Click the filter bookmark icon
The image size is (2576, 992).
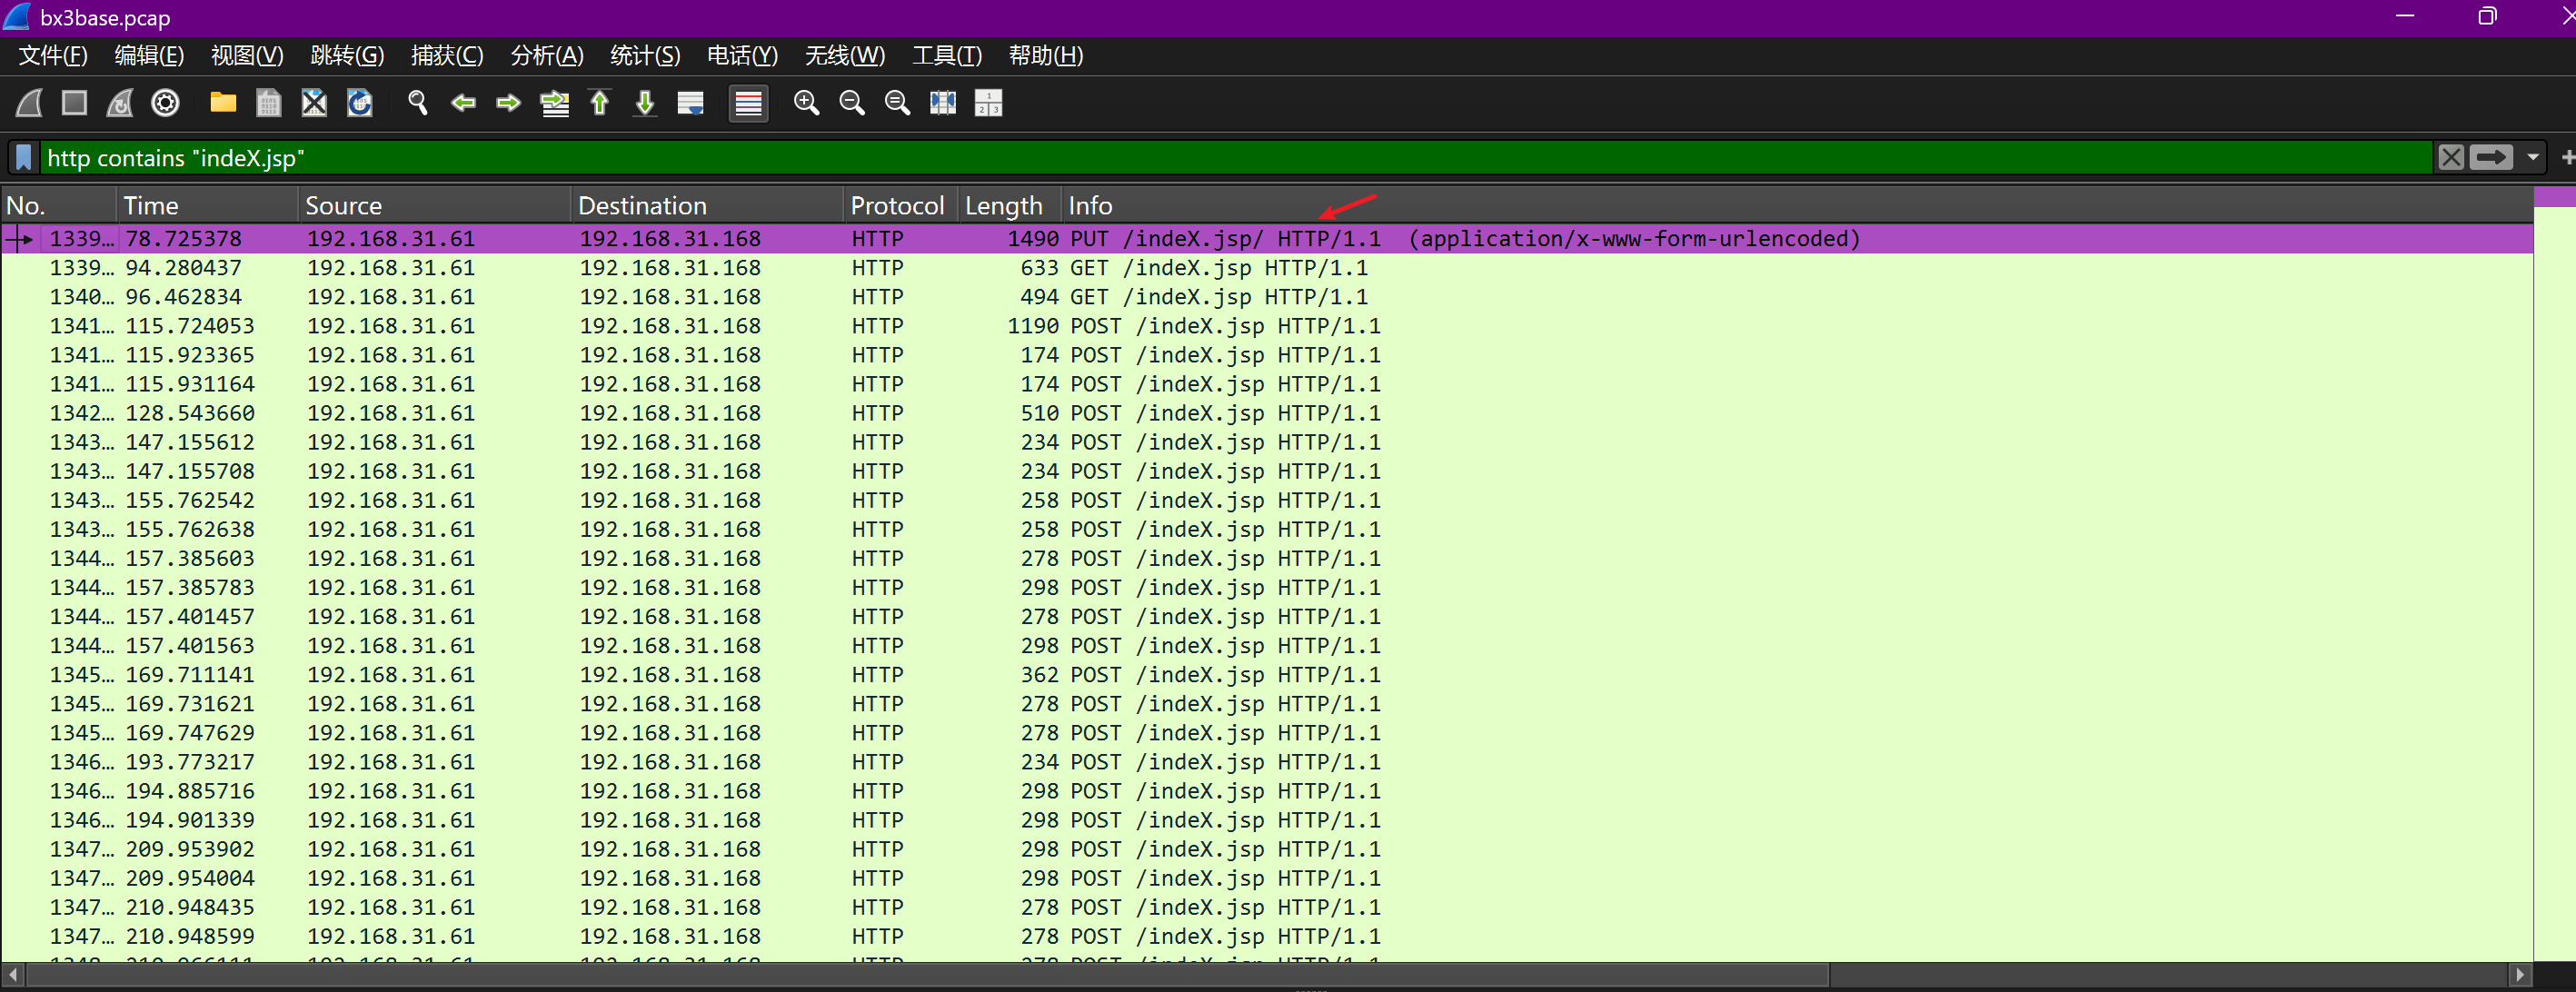[24, 157]
